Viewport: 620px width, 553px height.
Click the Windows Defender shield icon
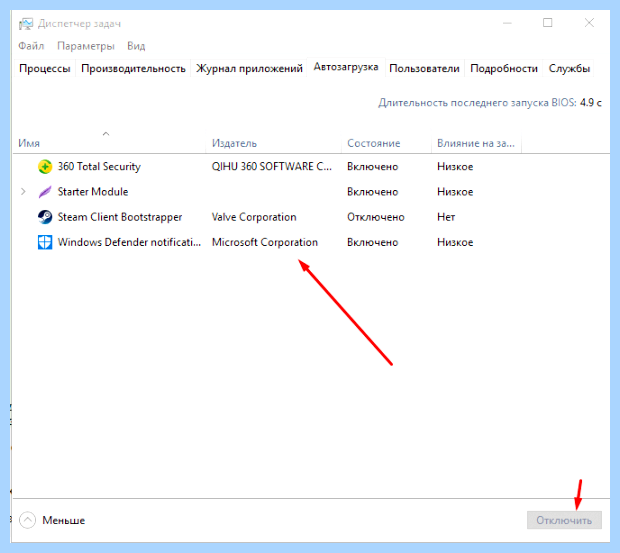[45, 242]
